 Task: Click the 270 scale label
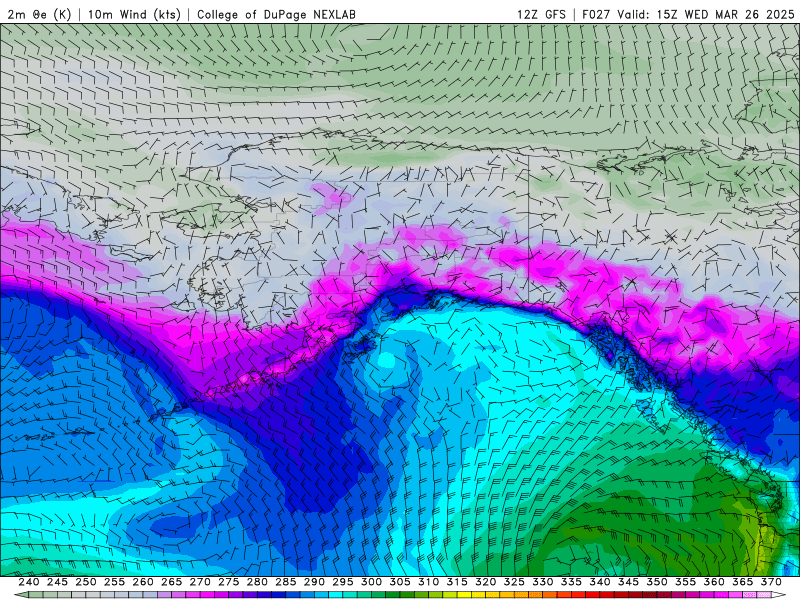200,582
